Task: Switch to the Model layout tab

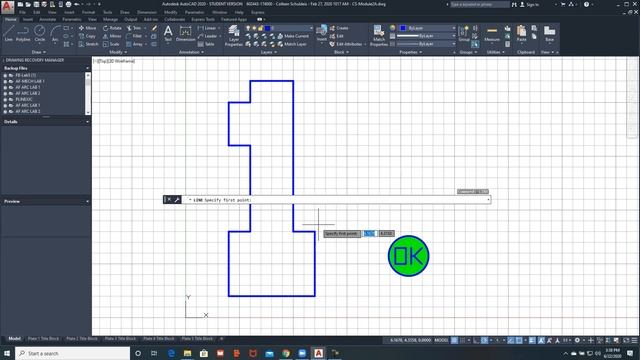Action: pos(14,339)
